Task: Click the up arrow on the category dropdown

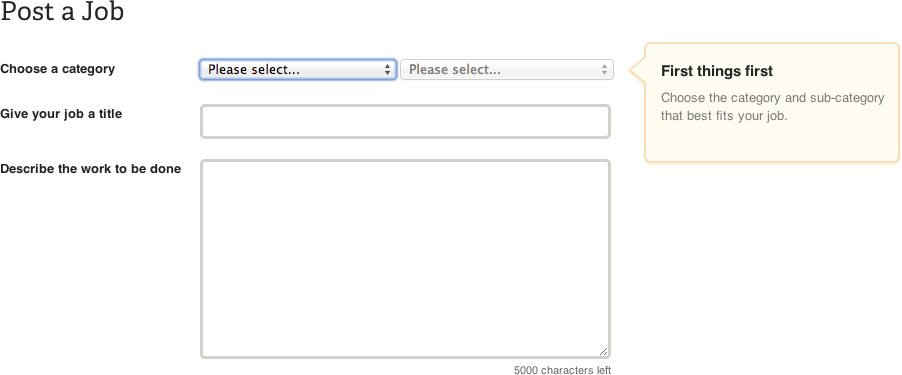Action: pos(388,66)
